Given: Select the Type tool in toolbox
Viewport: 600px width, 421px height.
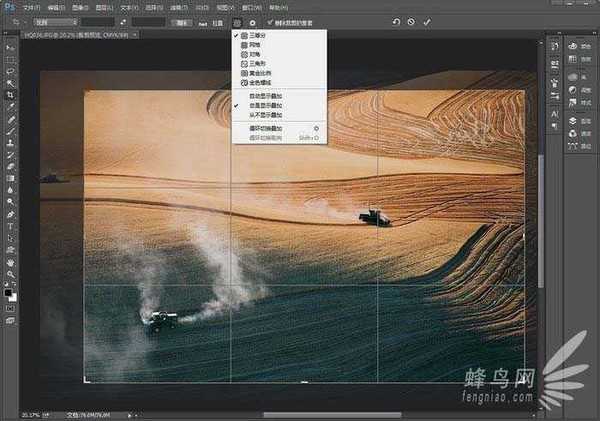Looking at the screenshot, I should (11, 226).
